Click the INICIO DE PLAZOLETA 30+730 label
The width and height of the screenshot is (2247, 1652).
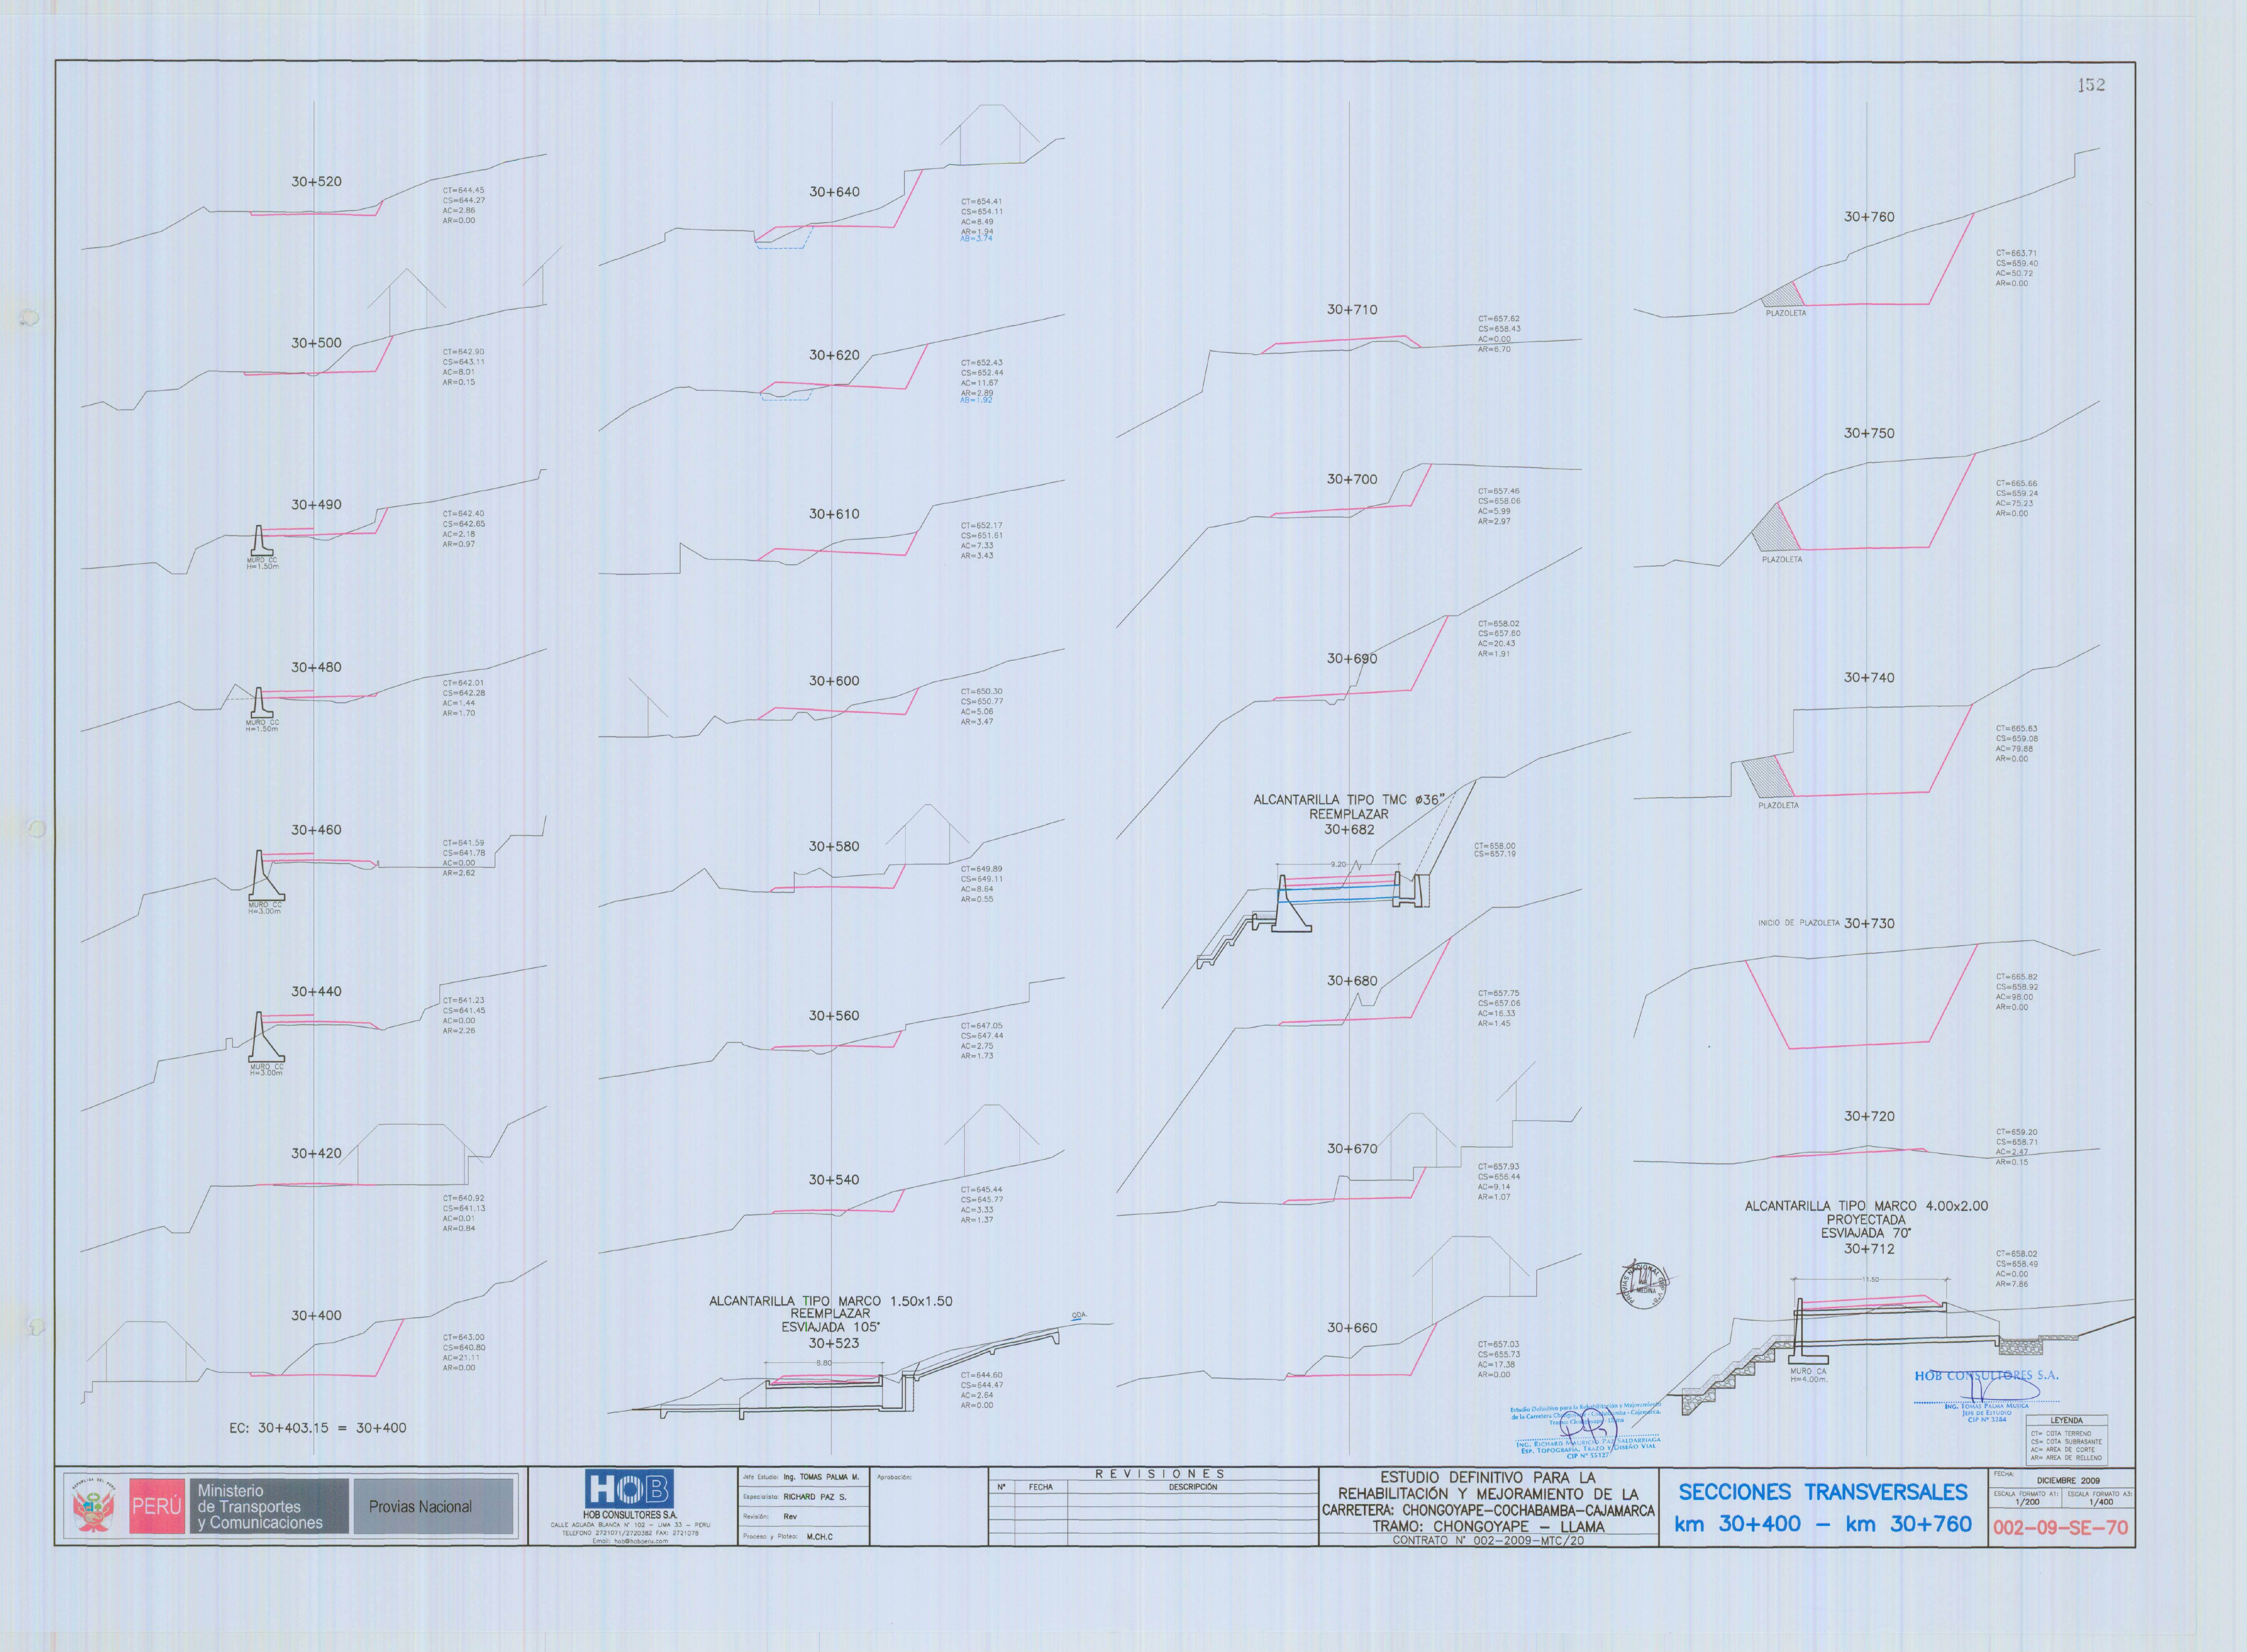click(1826, 923)
